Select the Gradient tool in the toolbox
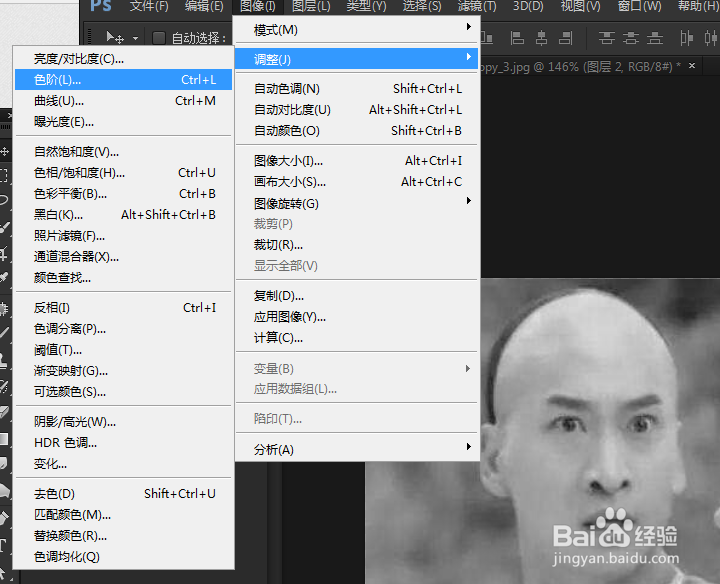This screenshot has width=720, height=584. [x=4, y=439]
